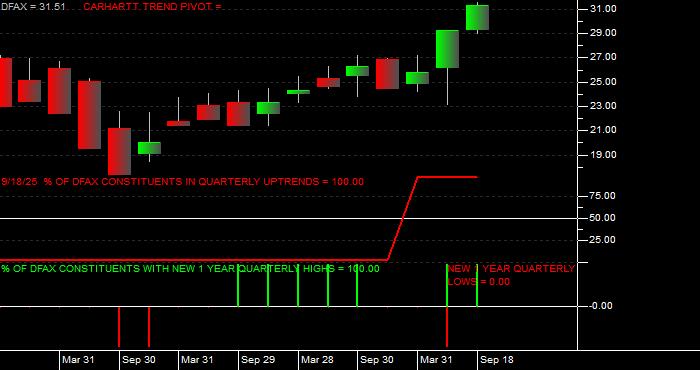Select the tall green candle with long lower wick
Screen dimensions: 700x370
point(447,49)
